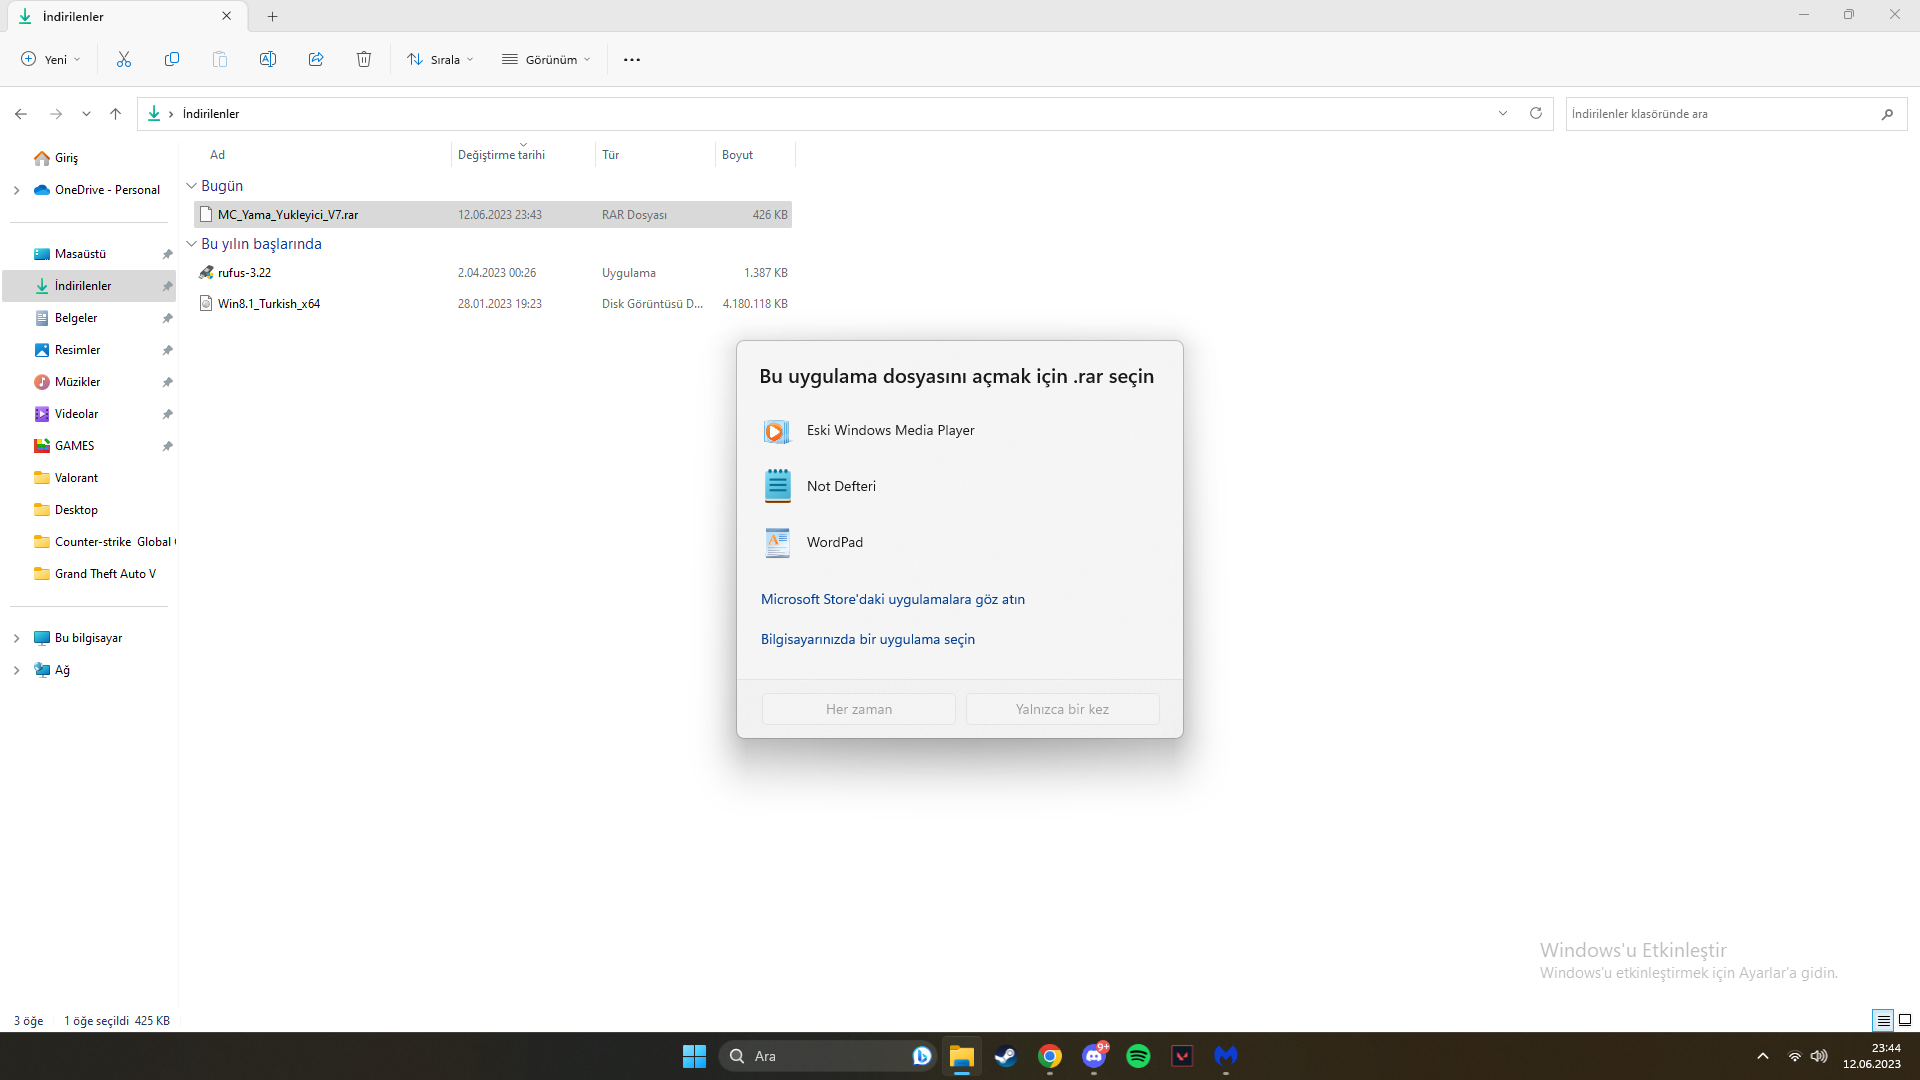Select Eski Windows Media Player app
The width and height of the screenshot is (1920, 1080).
coord(890,431)
